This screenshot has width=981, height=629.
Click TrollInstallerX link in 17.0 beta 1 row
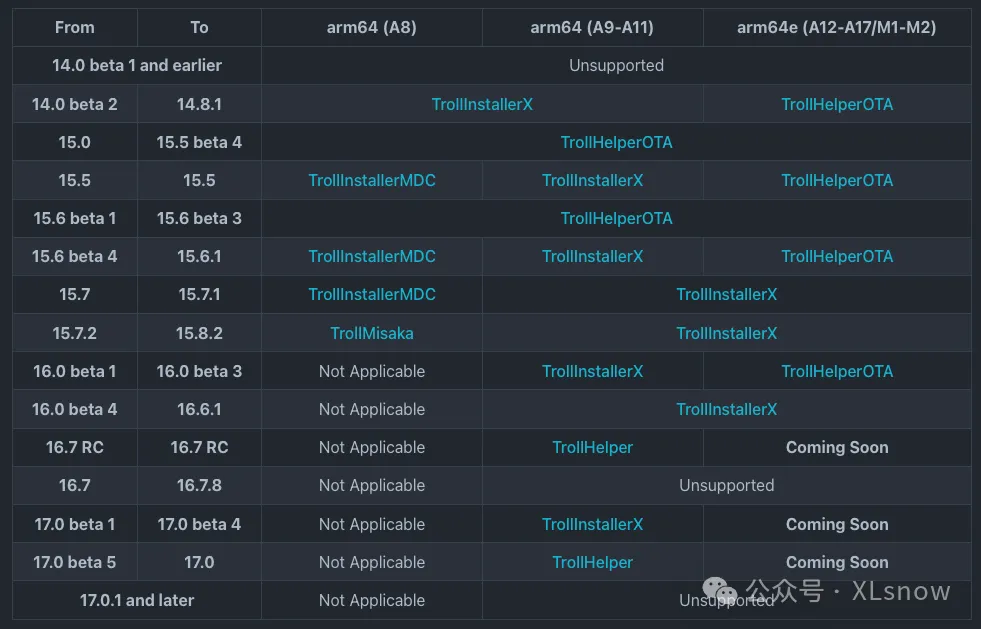coord(592,524)
